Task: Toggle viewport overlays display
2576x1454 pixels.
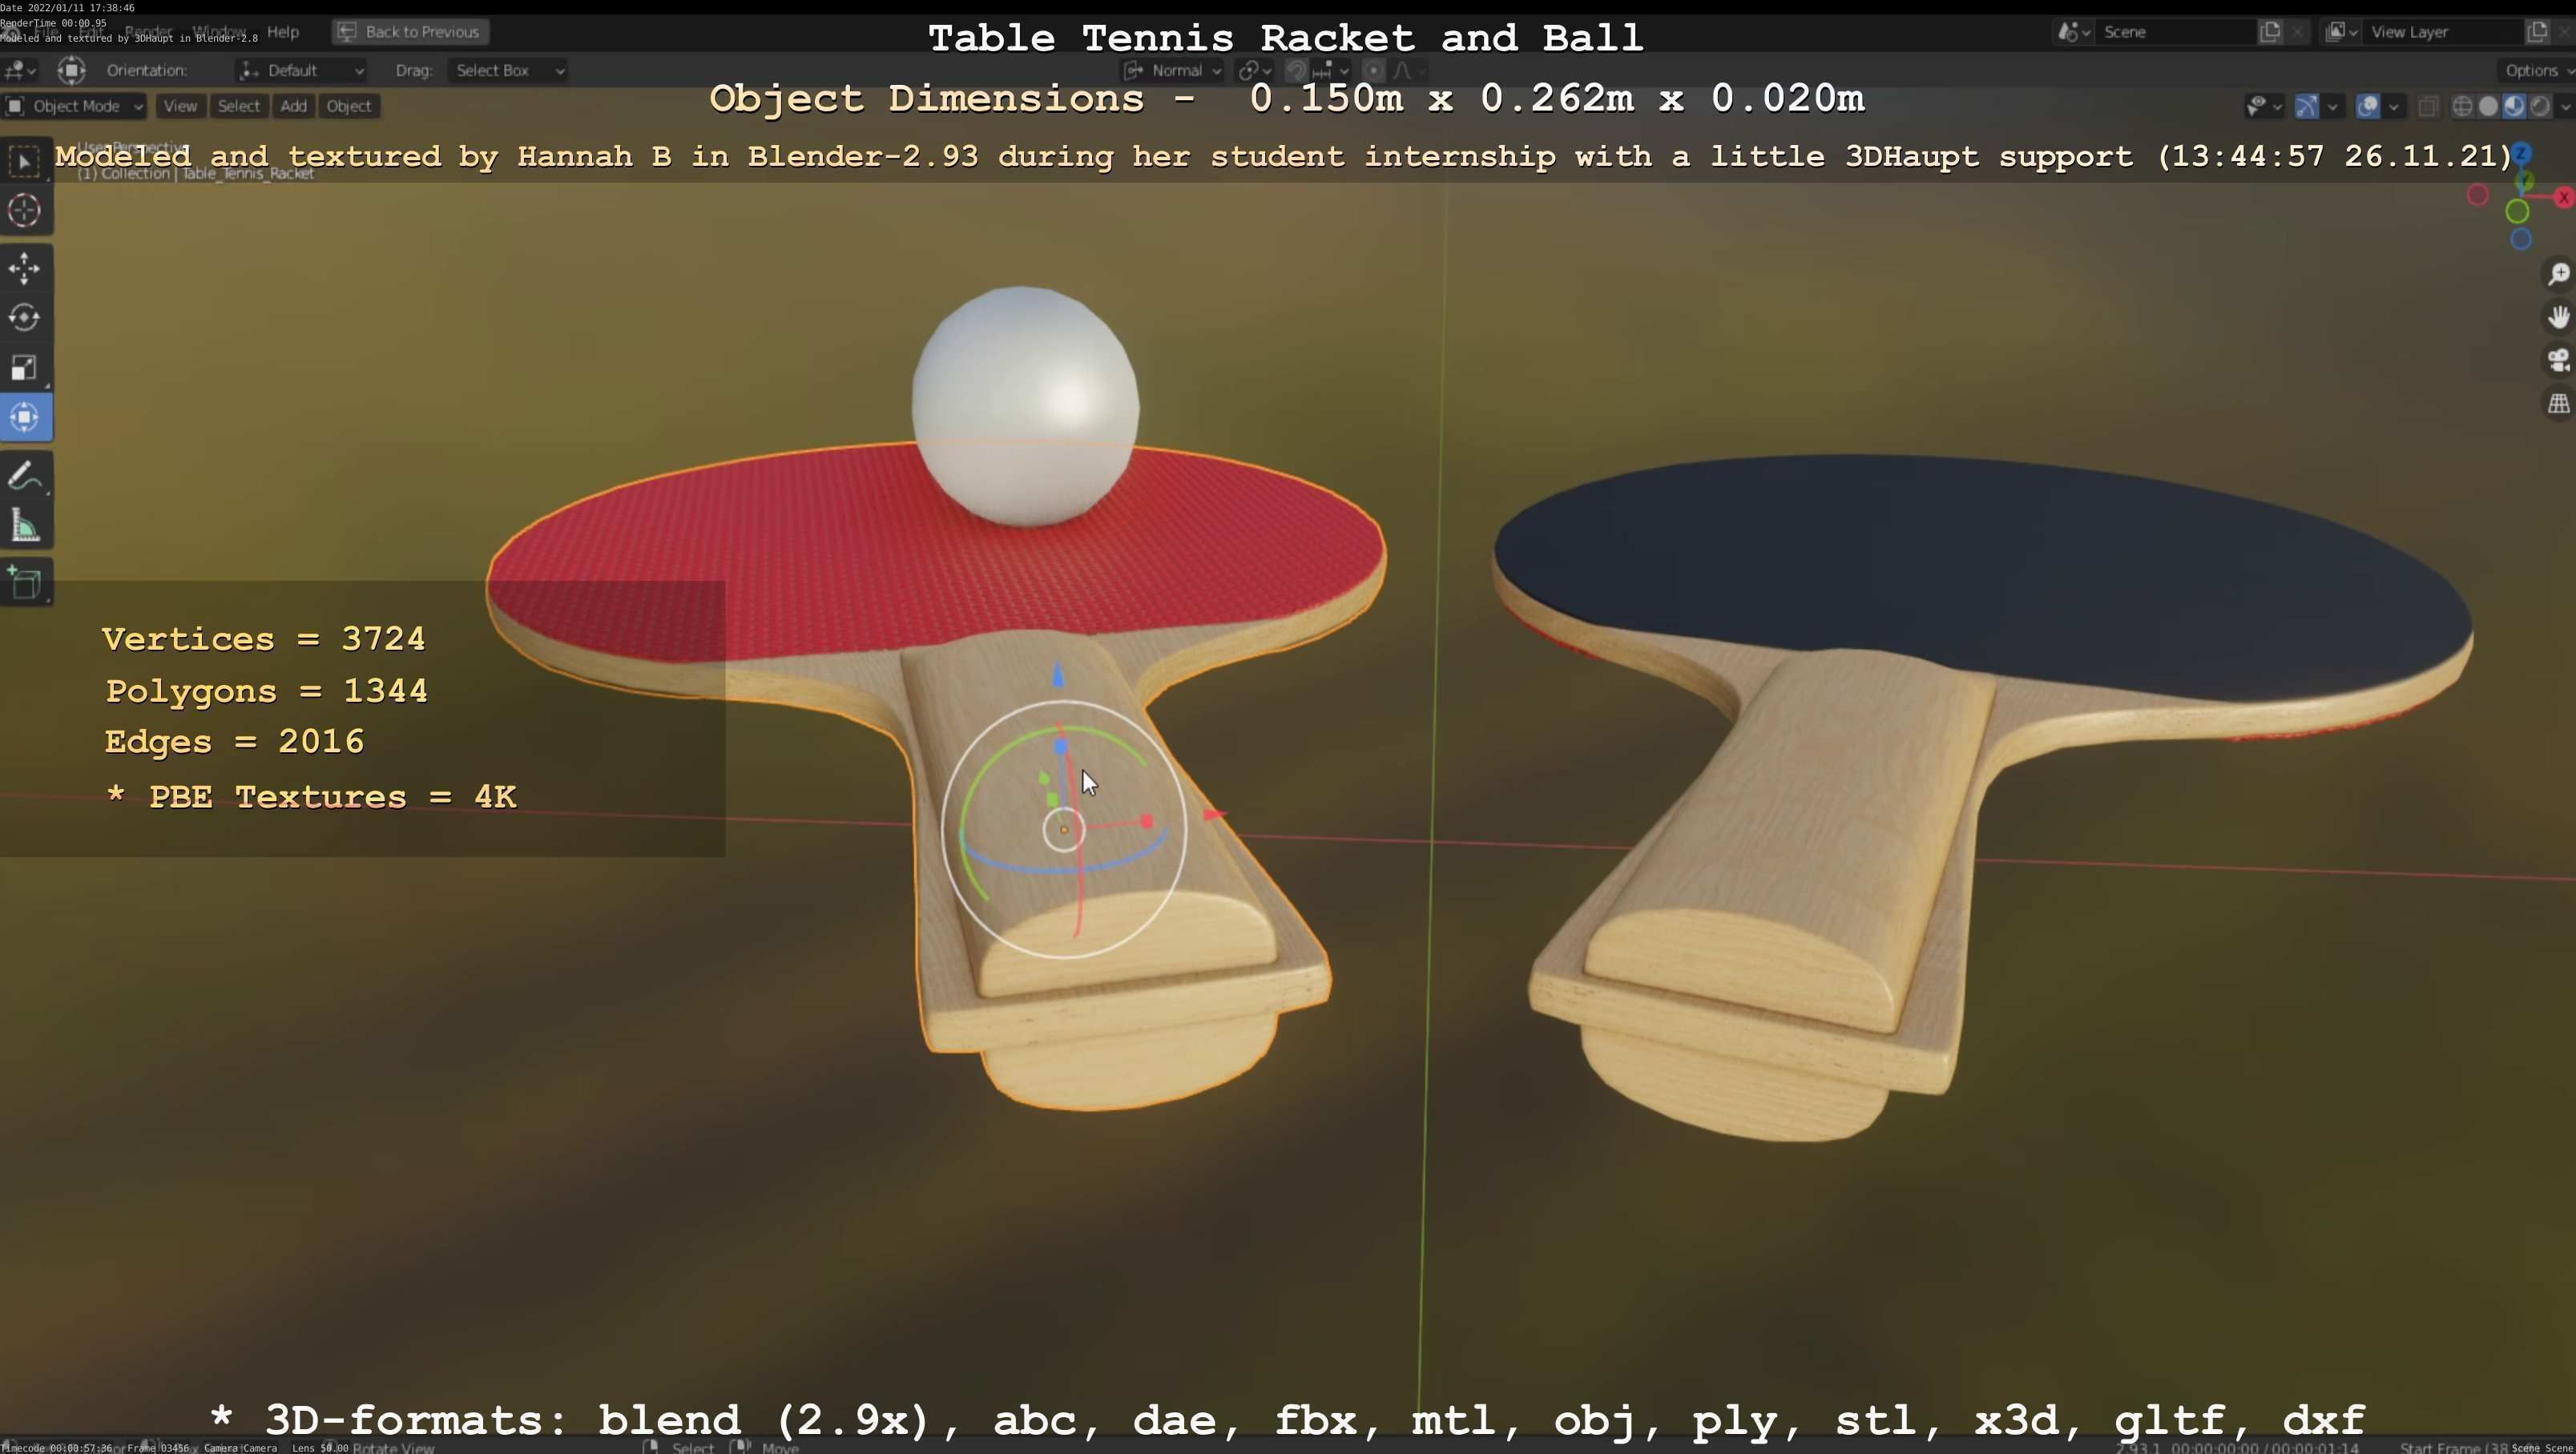Action: coord(2367,106)
